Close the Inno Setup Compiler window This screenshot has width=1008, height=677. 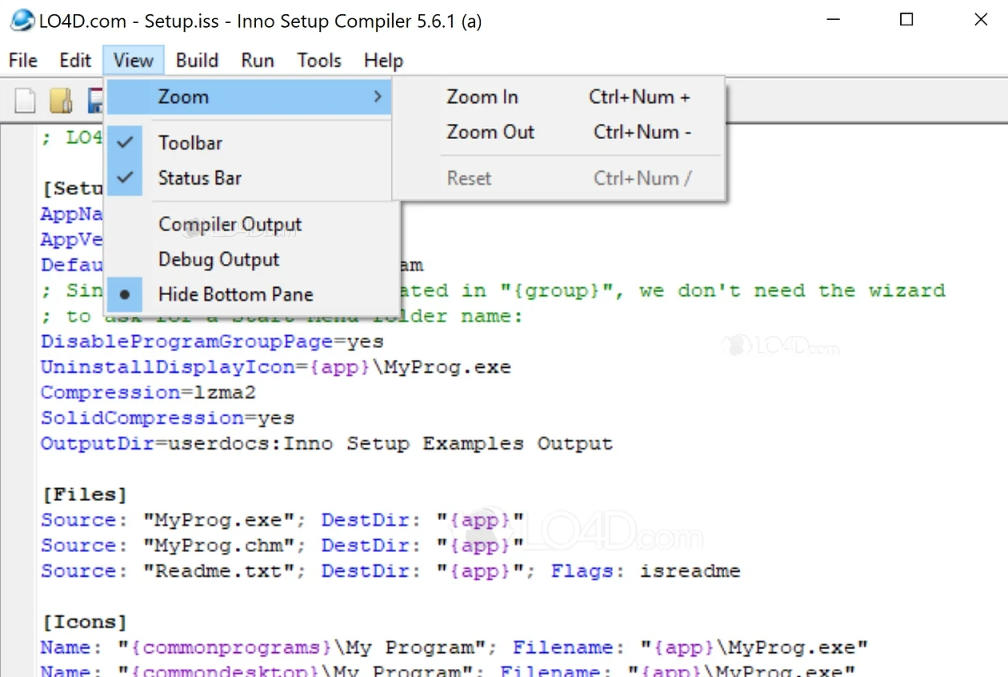coord(980,20)
